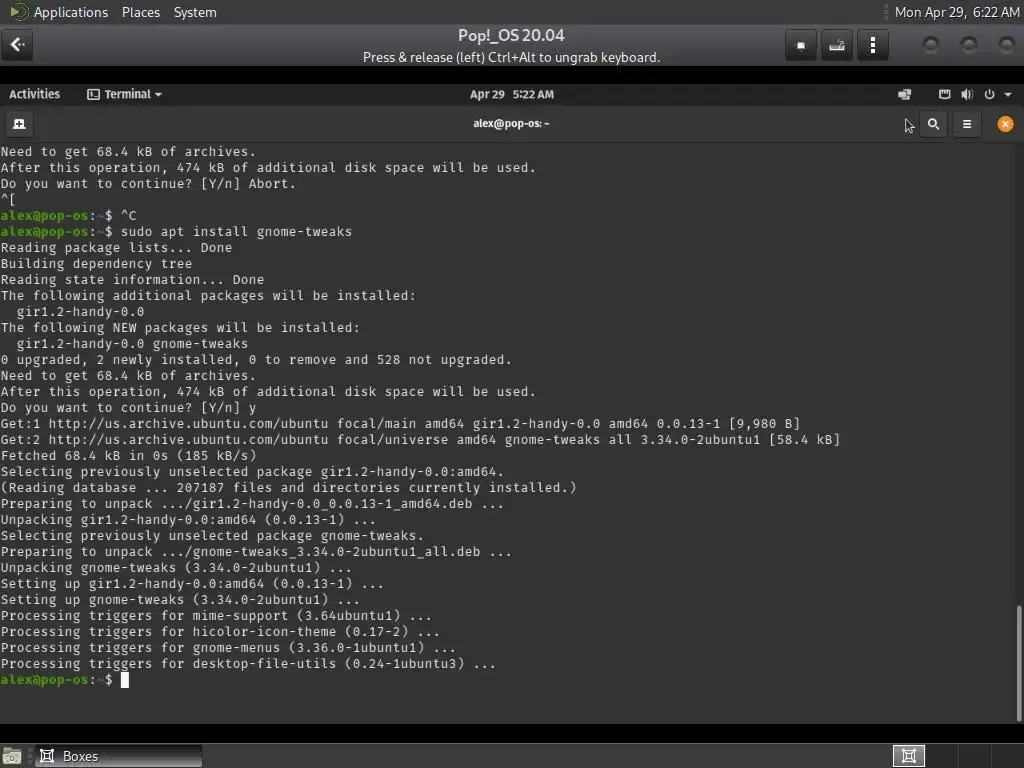Image resolution: width=1024 pixels, height=768 pixels.
Task: Click the terminal title alex@pop-os: ~
Action: pyautogui.click(x=511, y=123)
